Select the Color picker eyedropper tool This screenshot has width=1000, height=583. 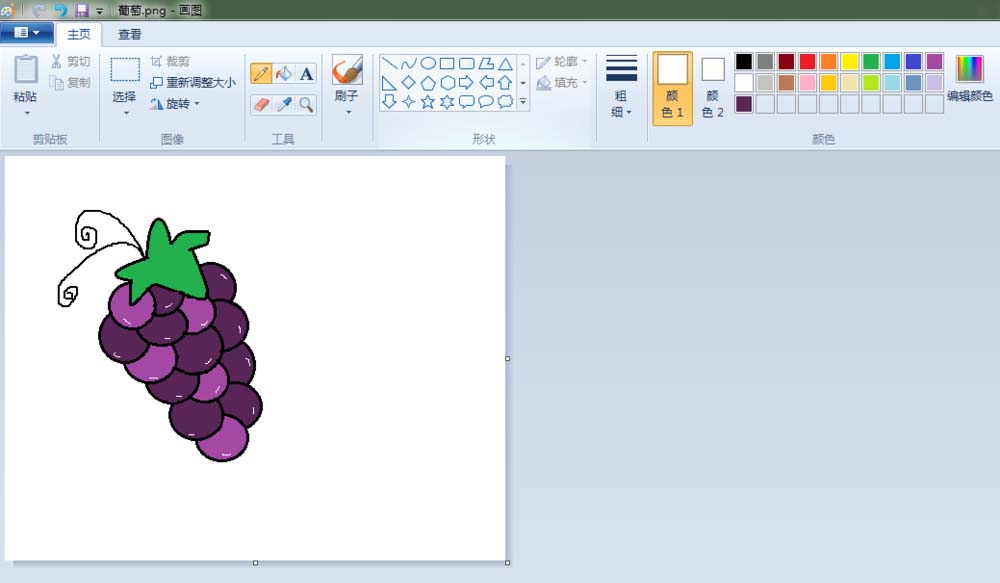tap(284, 104)
